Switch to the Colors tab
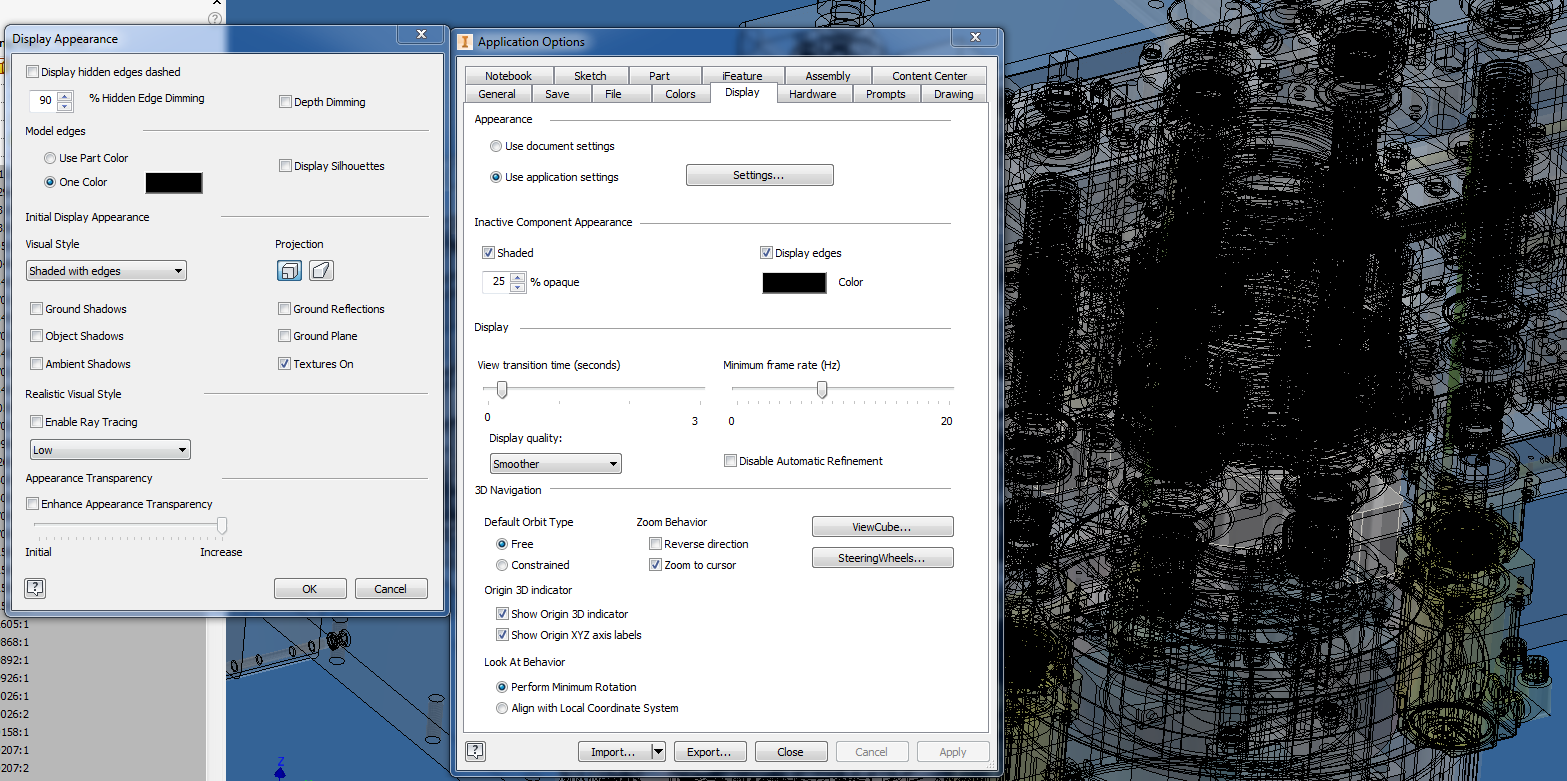1567x781 pixels. 681,93
